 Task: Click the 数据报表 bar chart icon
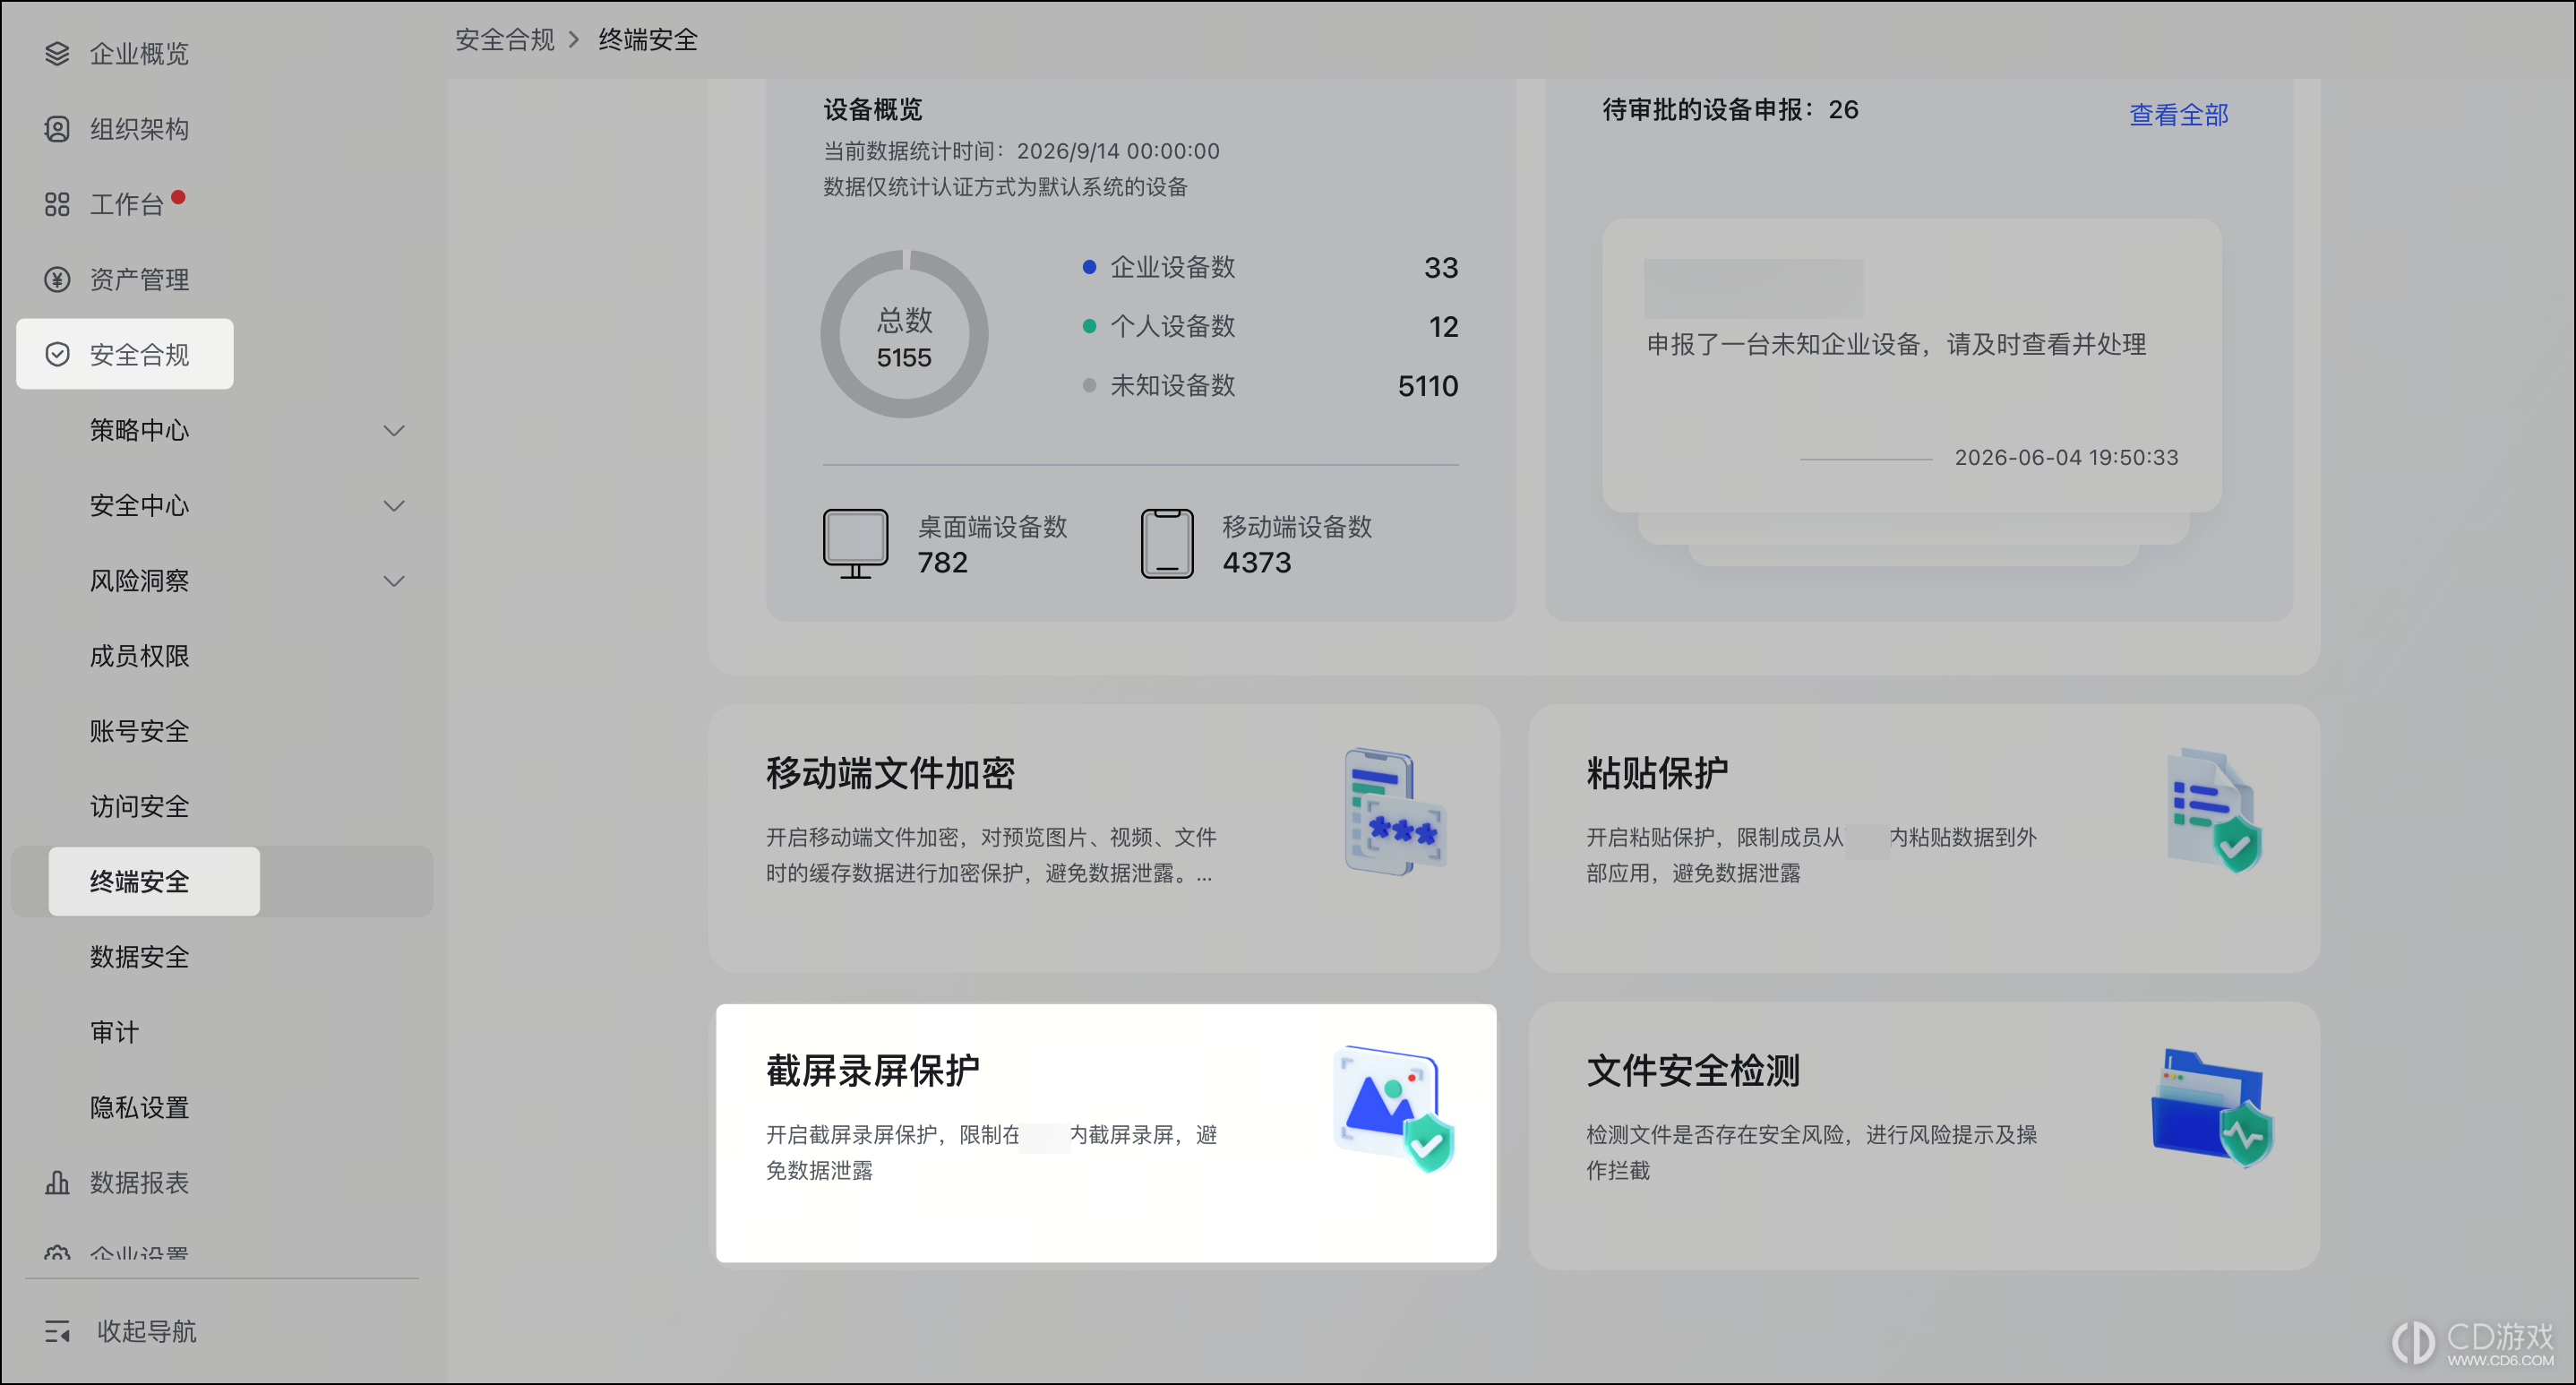57,1182
